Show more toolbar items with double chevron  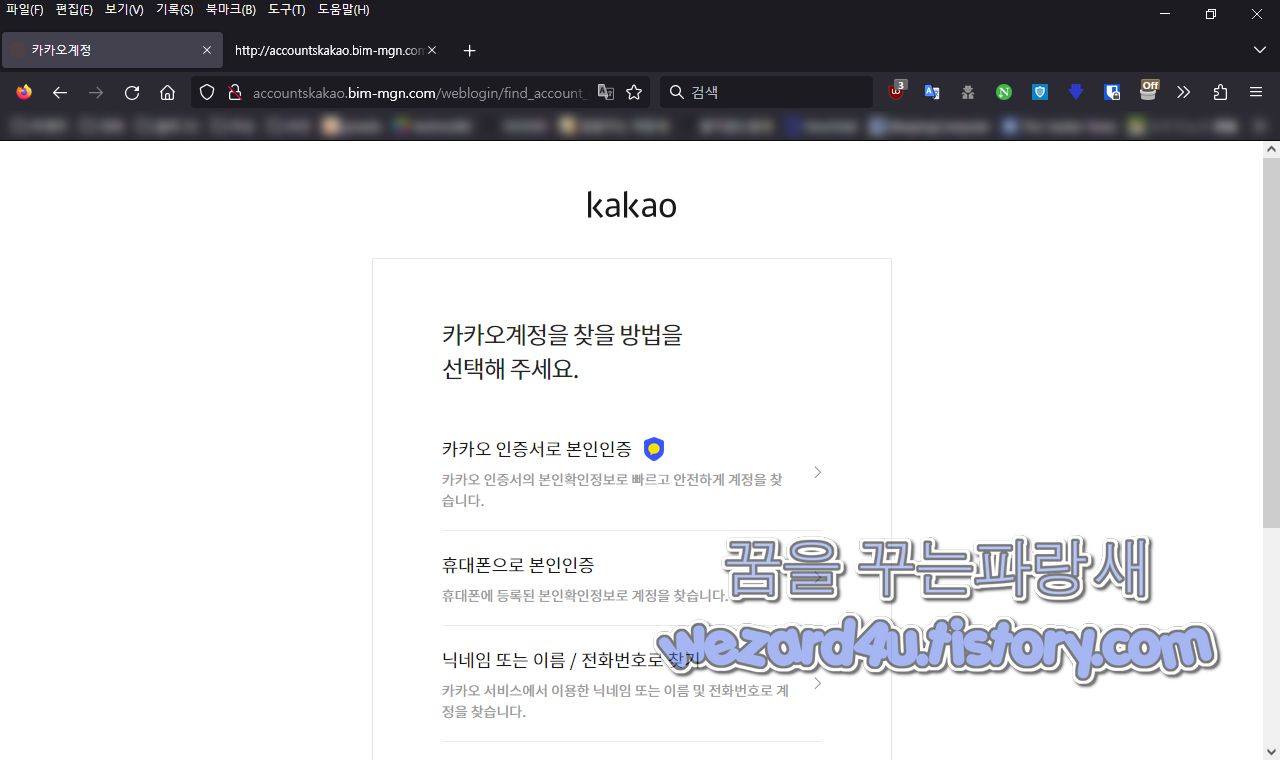[1184, 92]
